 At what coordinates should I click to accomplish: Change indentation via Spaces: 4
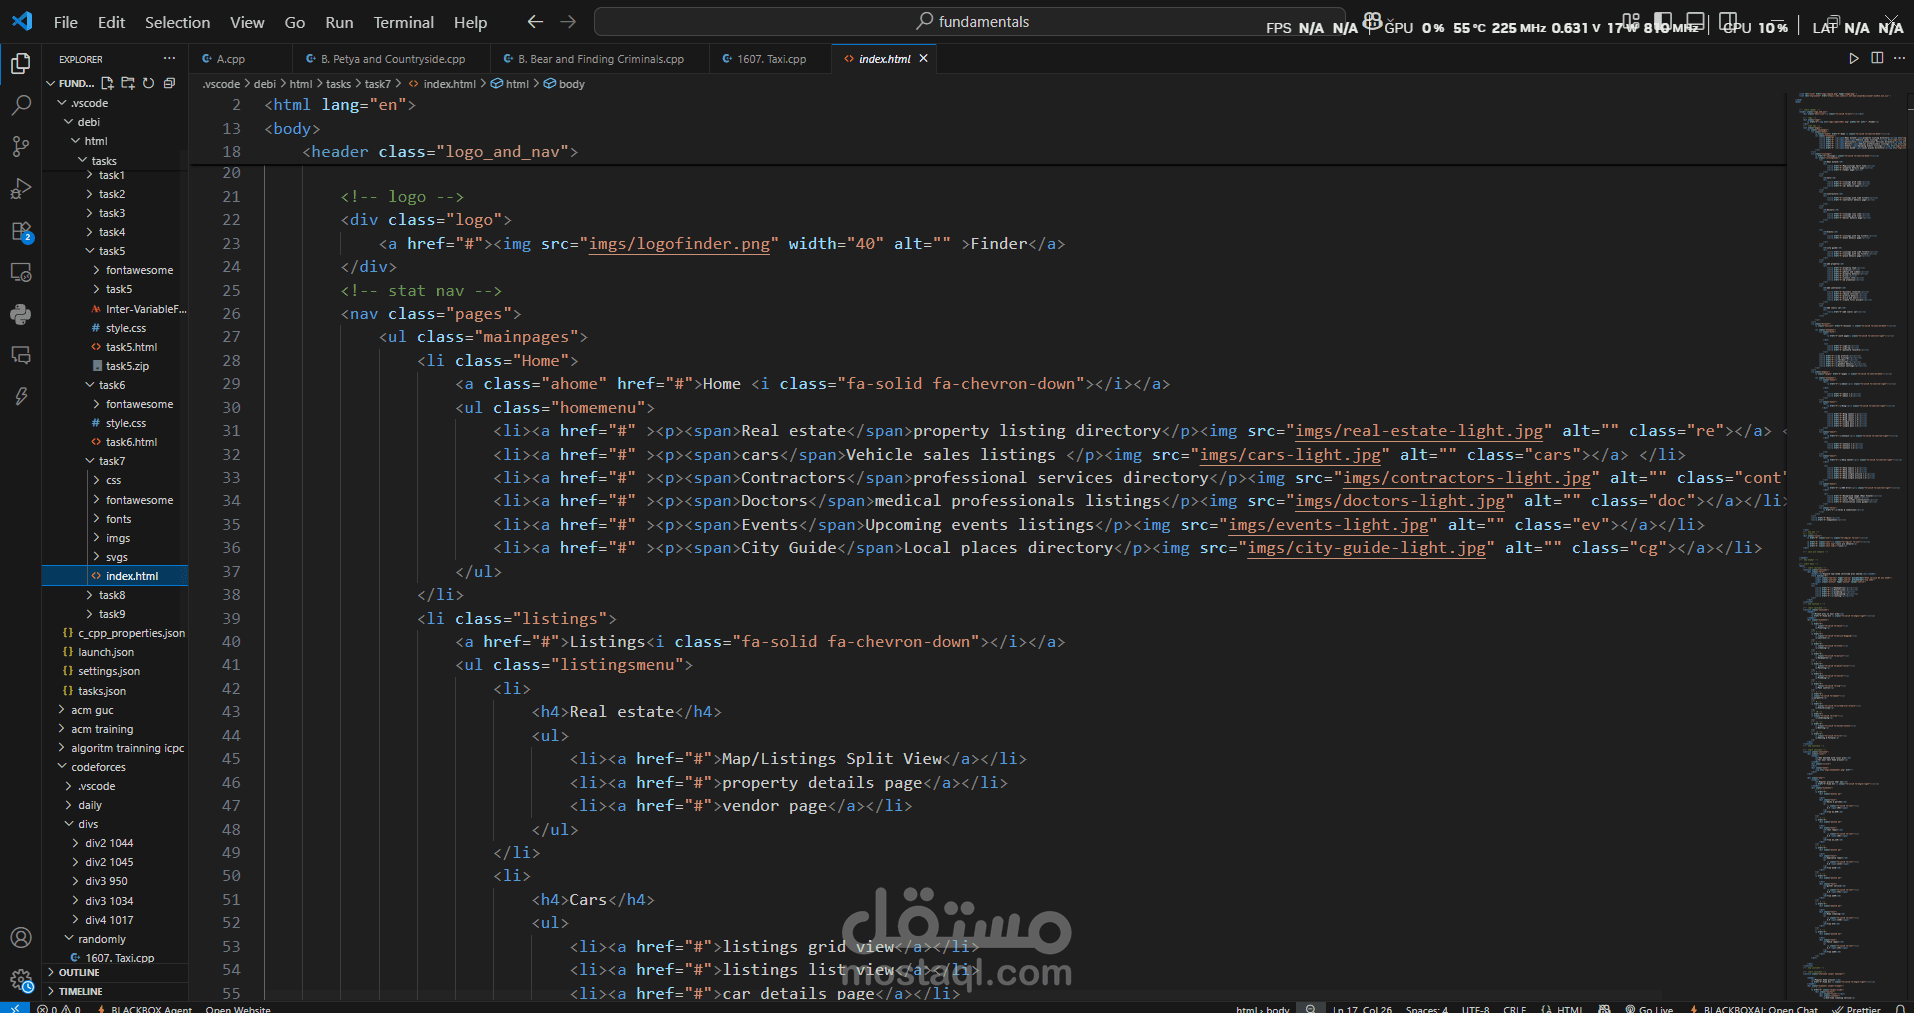tap(1427, 1008)
